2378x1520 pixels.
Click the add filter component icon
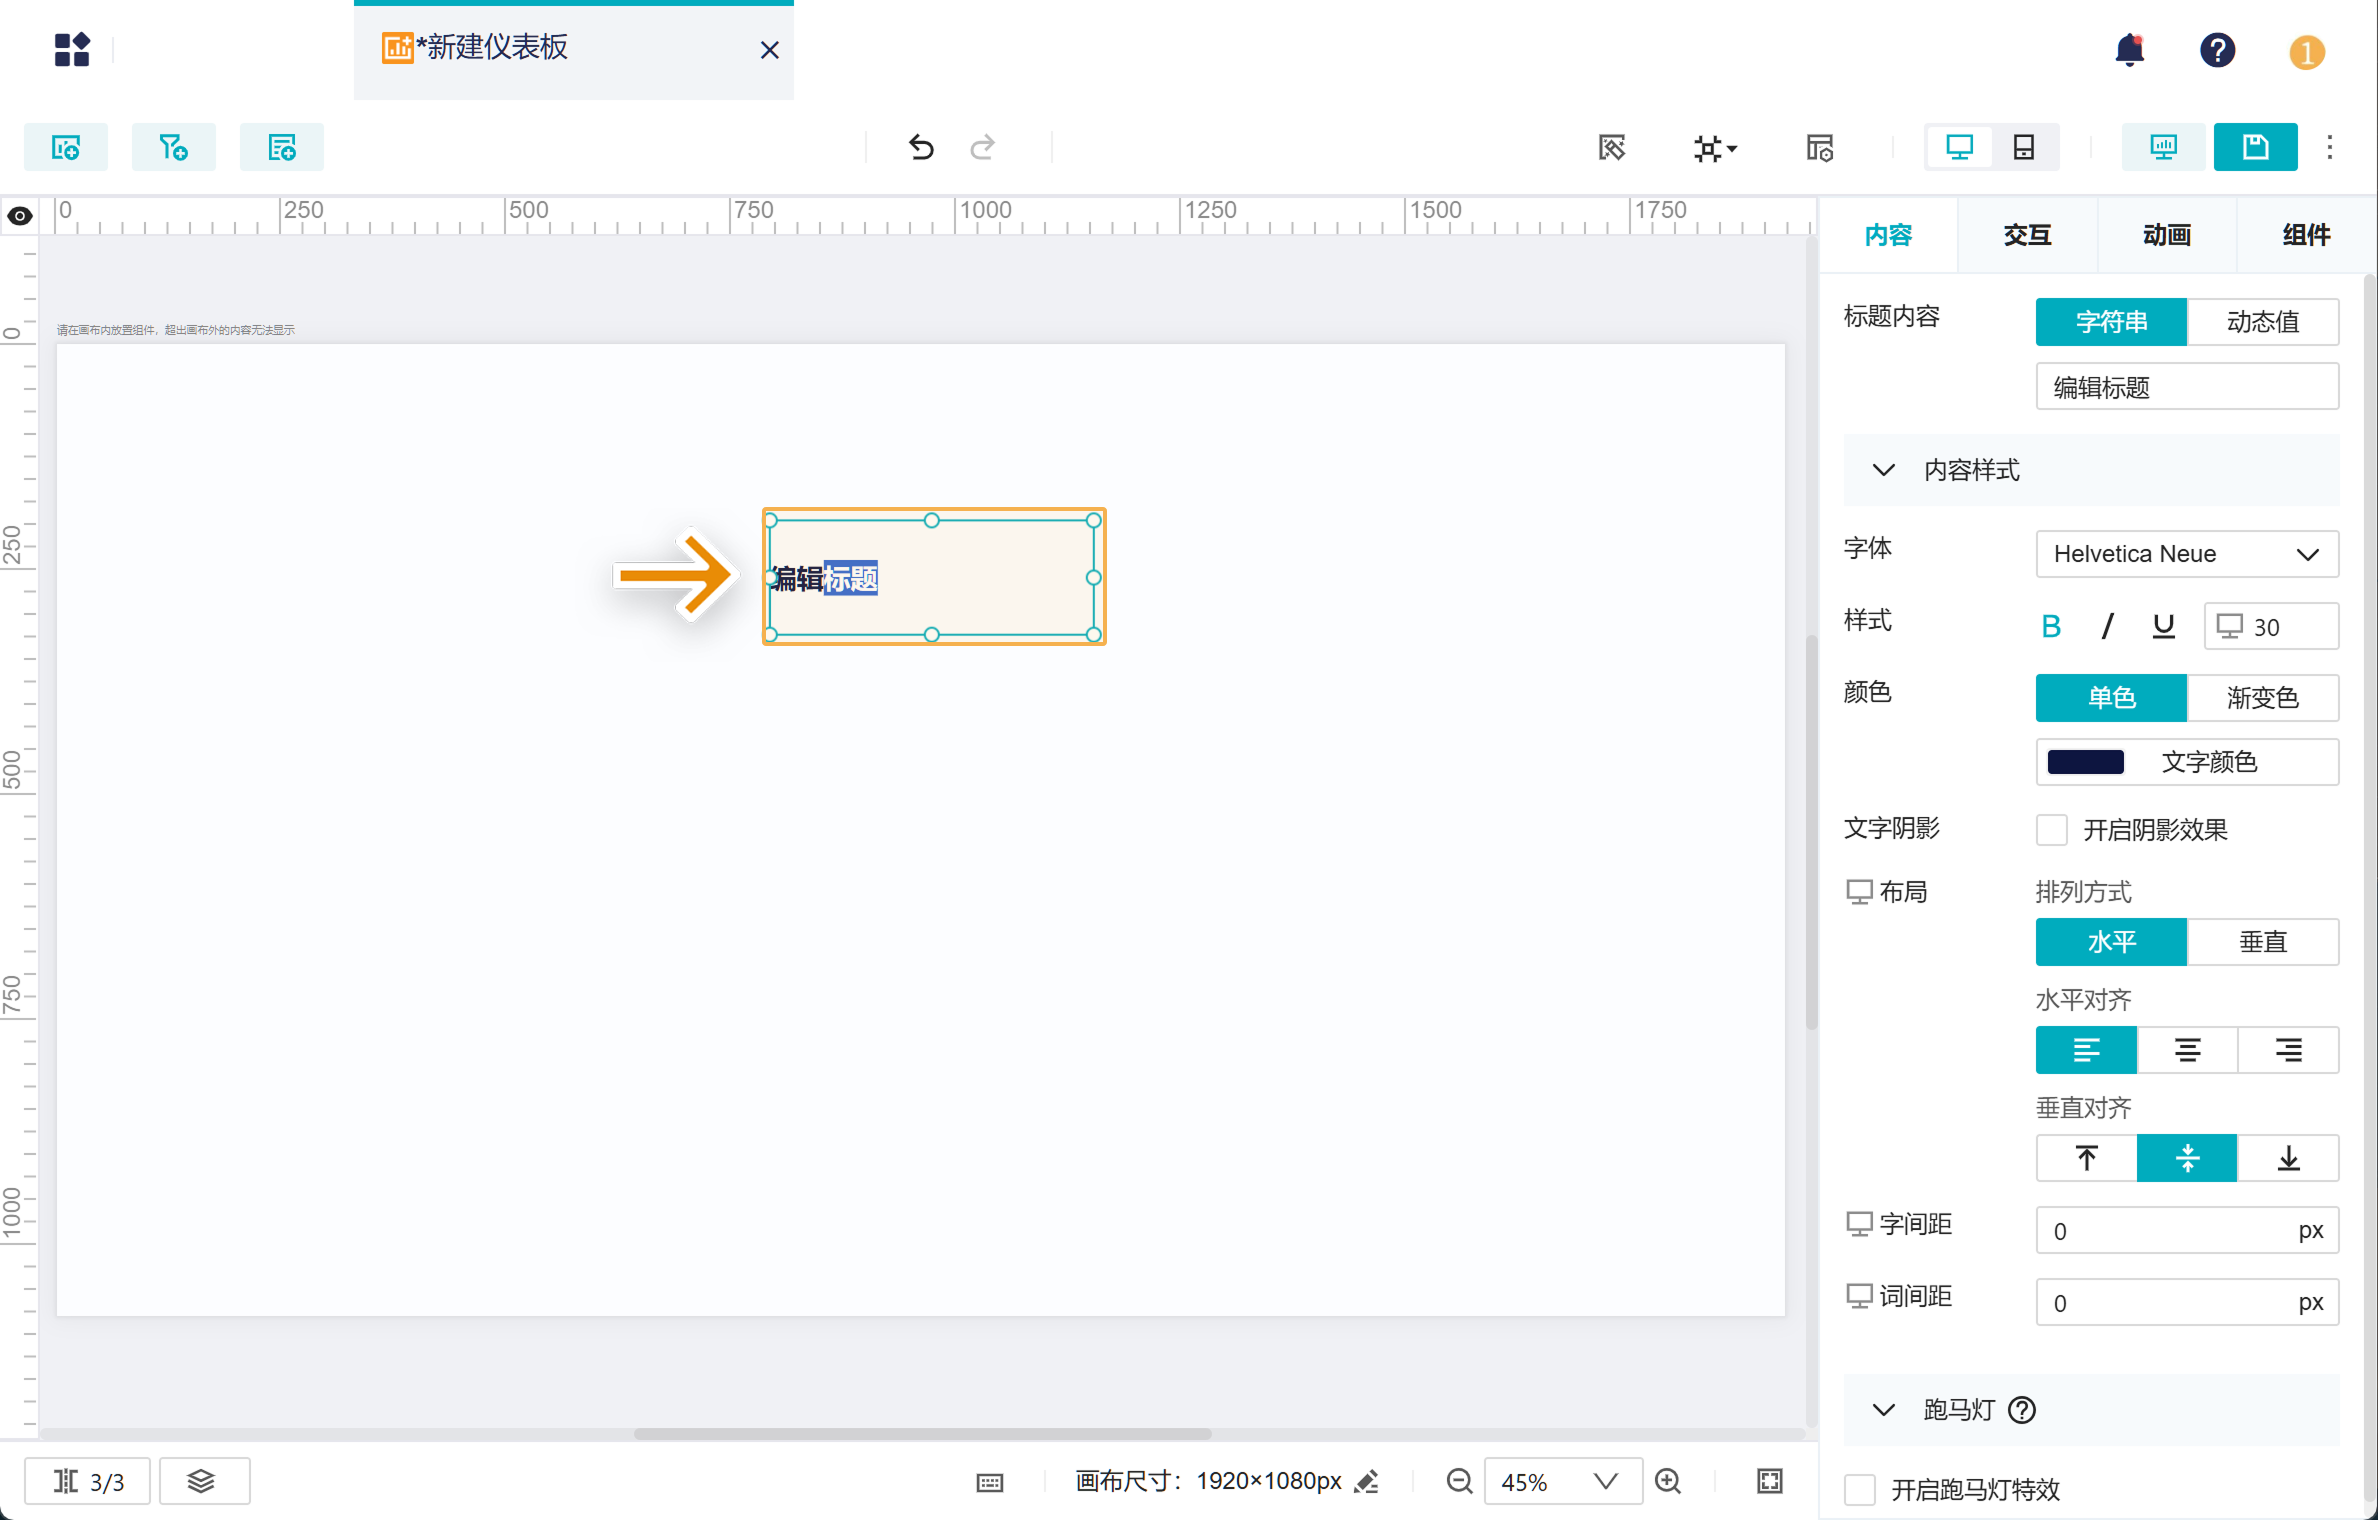point(174,148)
